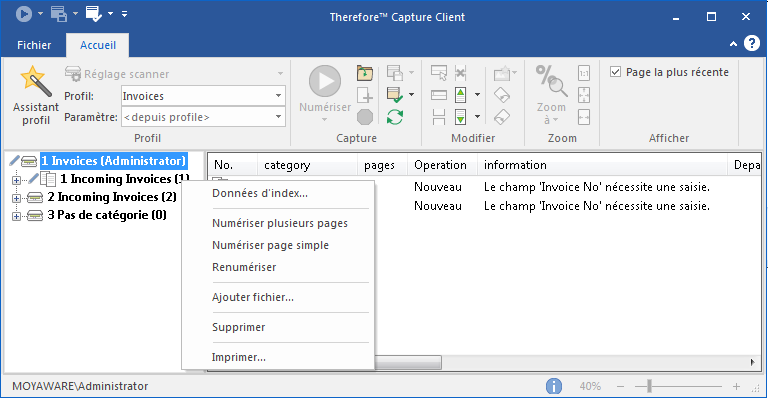Image resolution: width=768 pixels, height=399 pixels.
Task: Choose Données d'index... from context menu
Action: 260,193
